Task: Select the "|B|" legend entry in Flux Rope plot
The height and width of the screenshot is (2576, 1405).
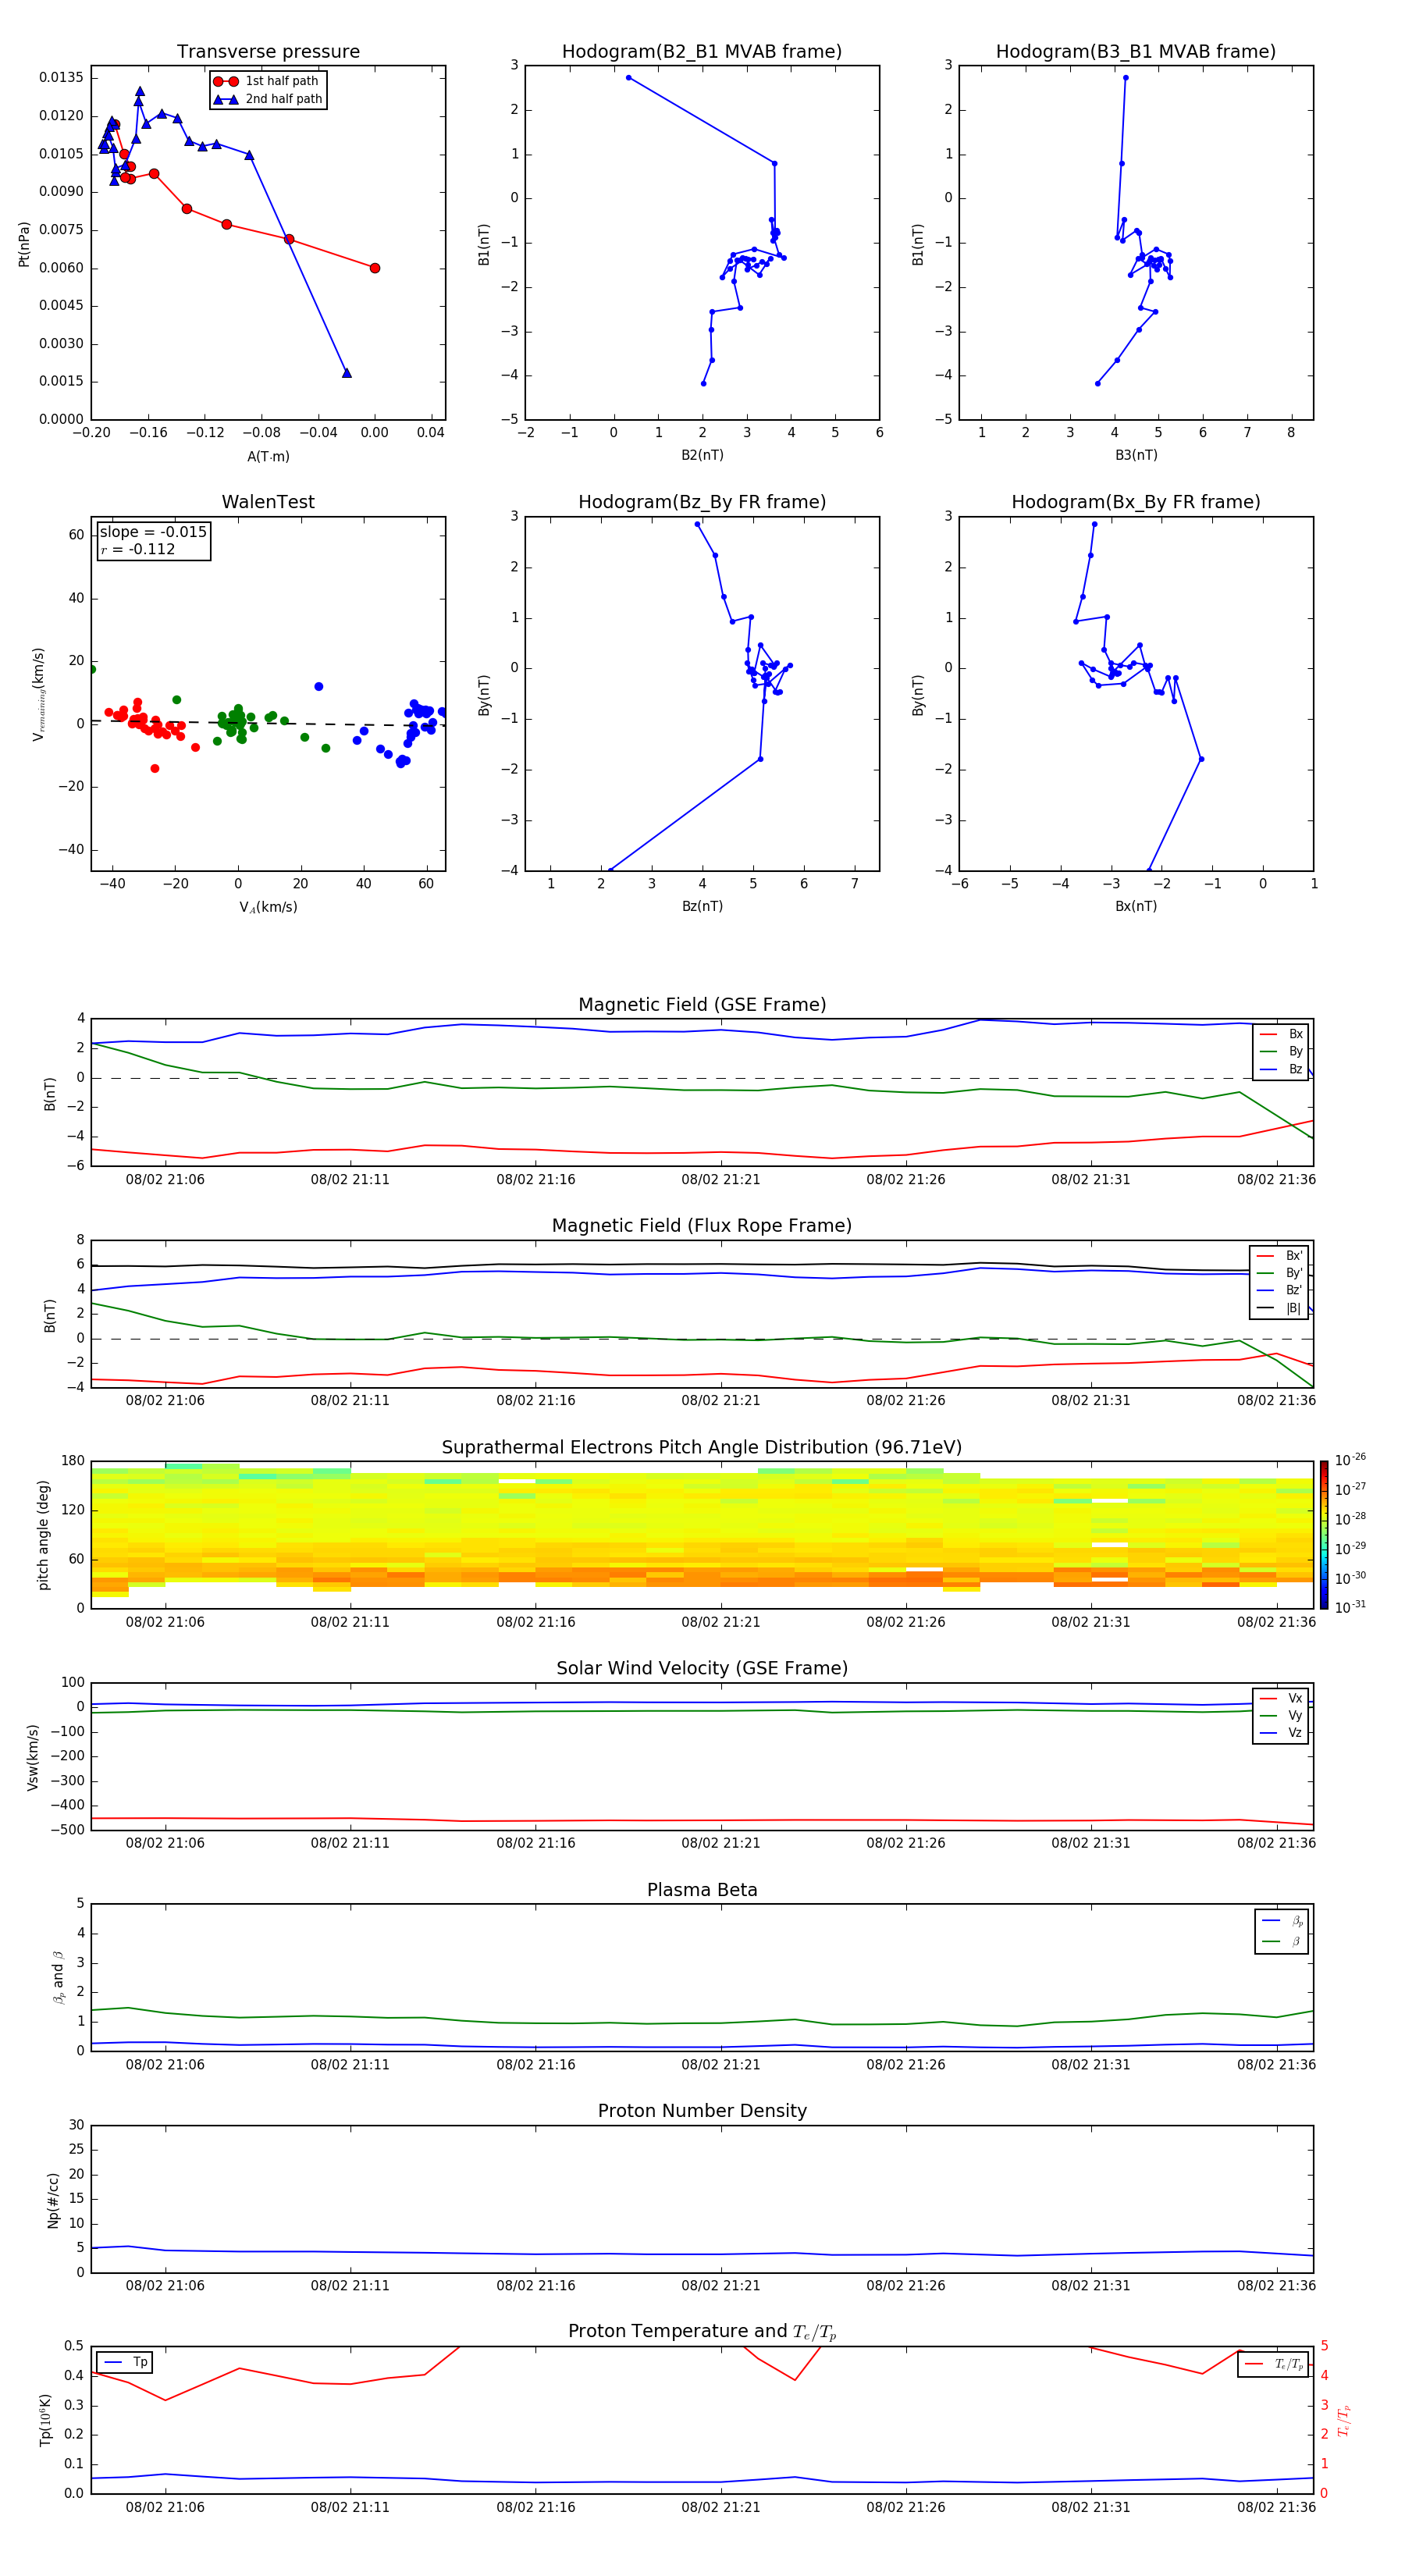Action: click(x=1280, y=1308)
